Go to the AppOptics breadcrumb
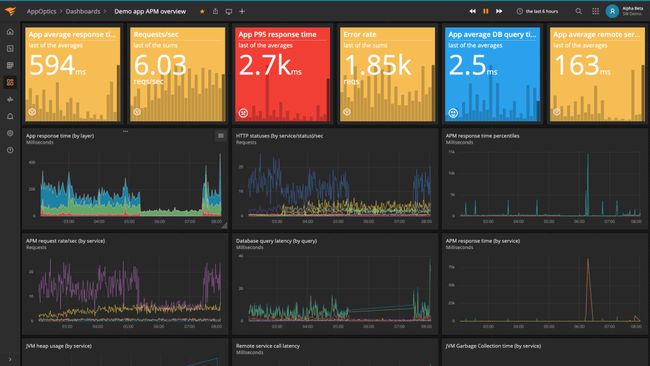Image resolution: width=650 pixels, height=366 pixels. 41,12
